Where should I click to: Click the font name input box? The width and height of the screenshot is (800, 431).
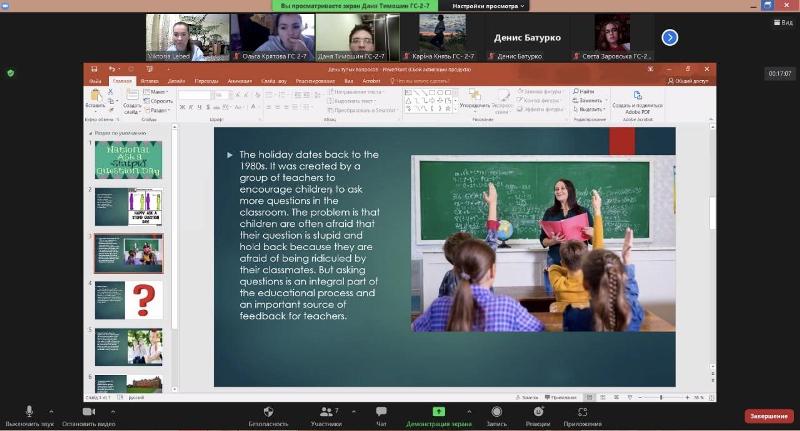(x=194, y=95)
